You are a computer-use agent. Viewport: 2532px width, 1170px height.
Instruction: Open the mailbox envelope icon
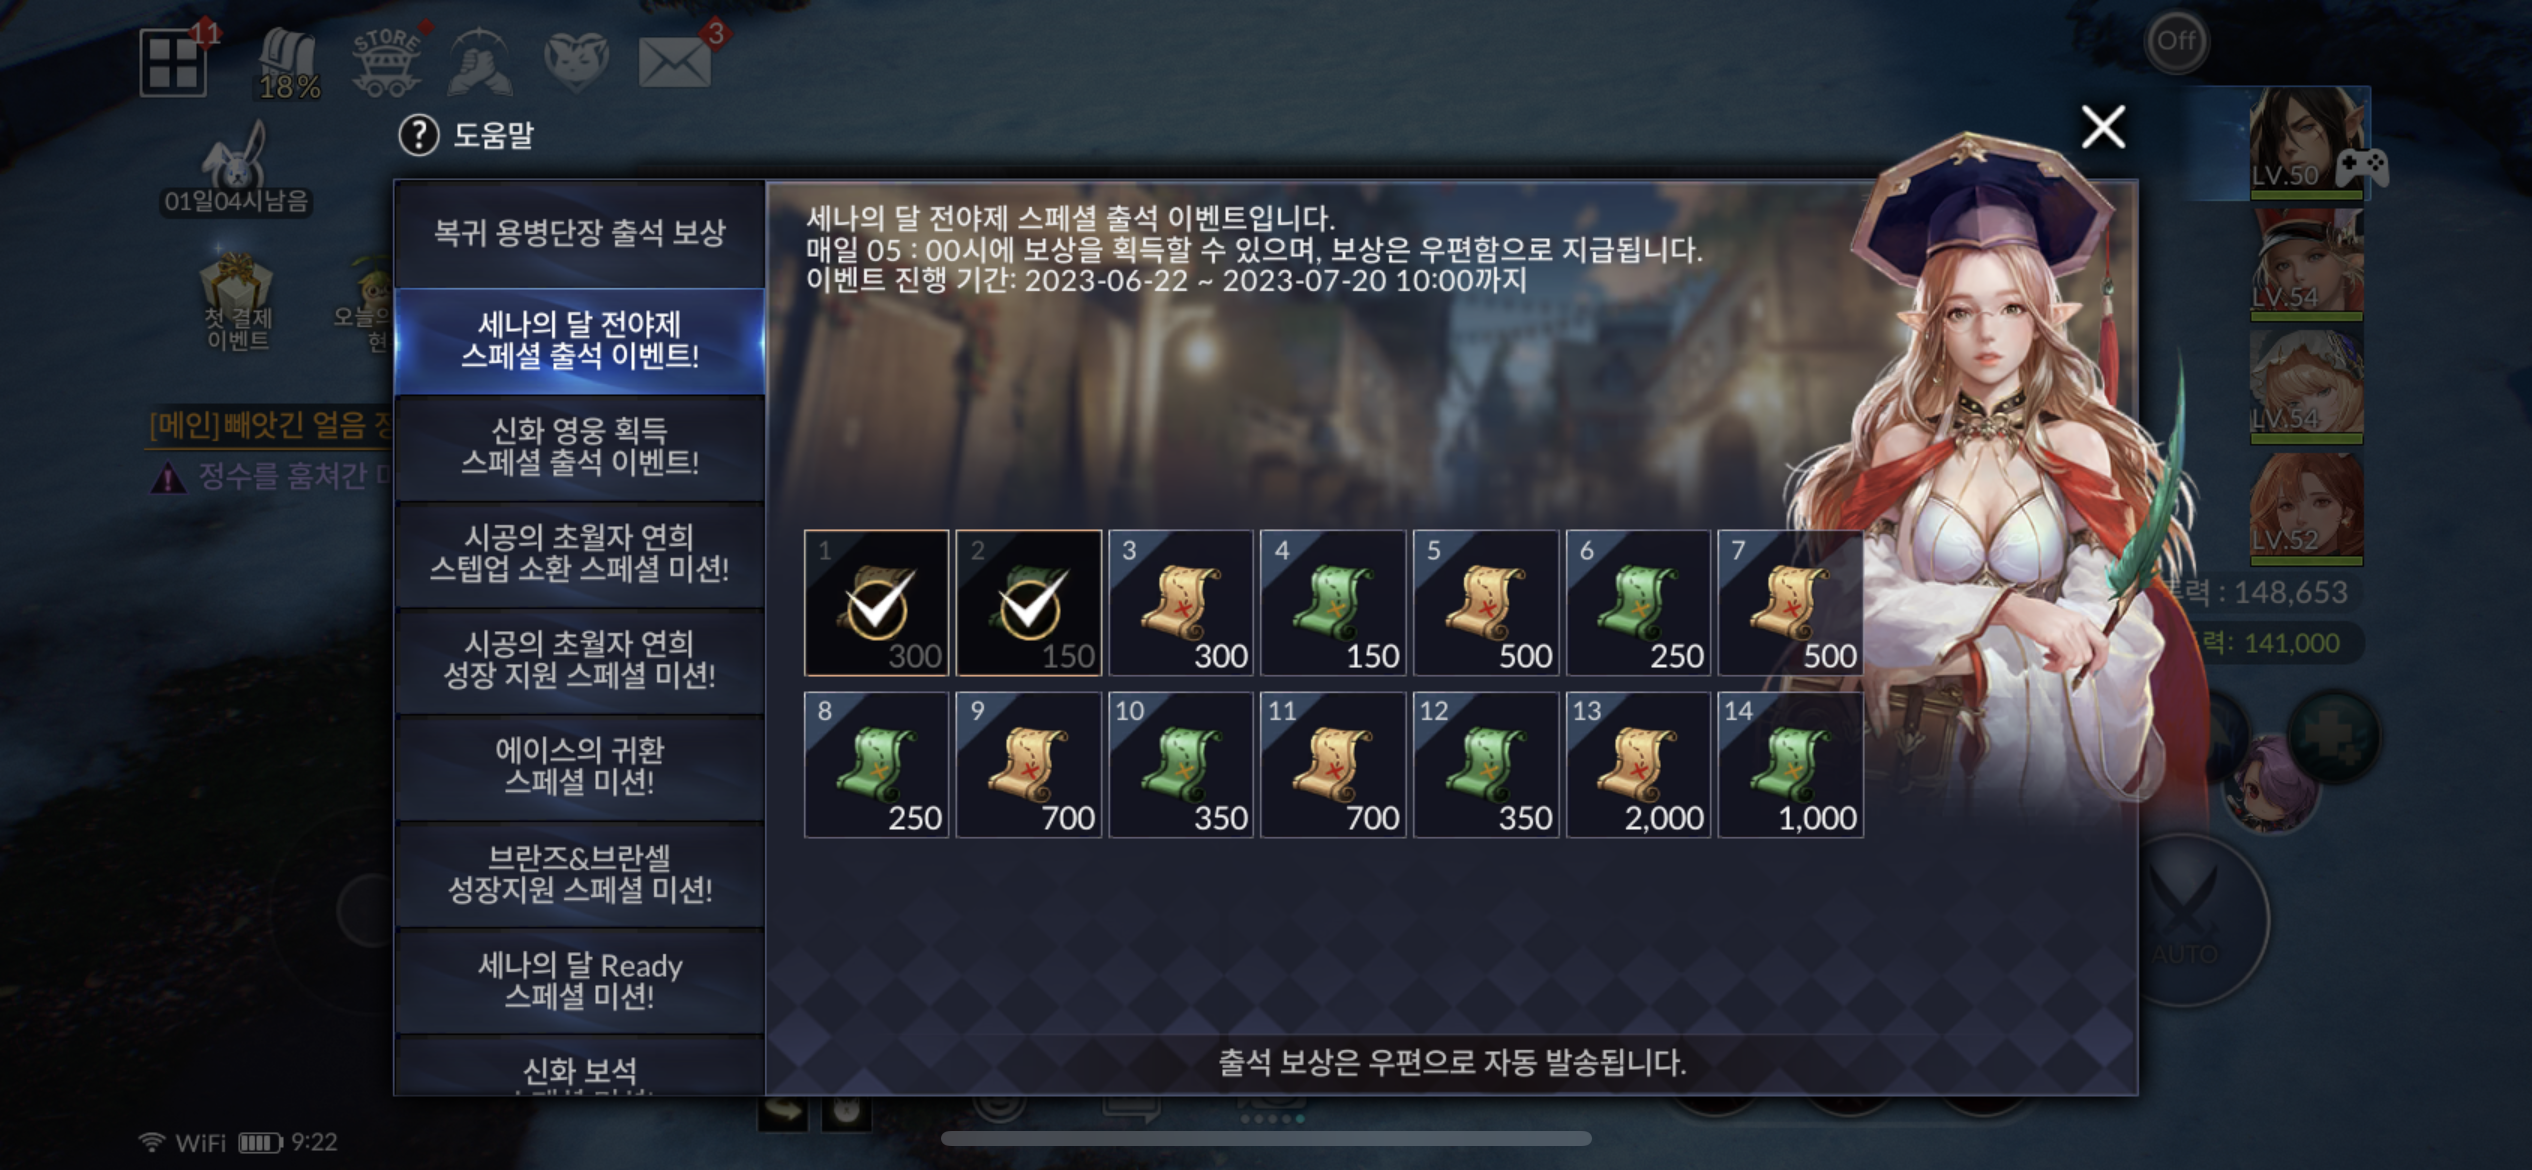[x=675, y=62]
